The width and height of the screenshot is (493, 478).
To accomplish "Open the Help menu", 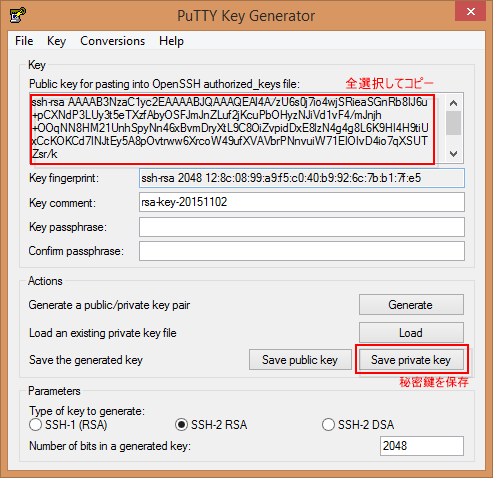I will [x=171, y=41].
